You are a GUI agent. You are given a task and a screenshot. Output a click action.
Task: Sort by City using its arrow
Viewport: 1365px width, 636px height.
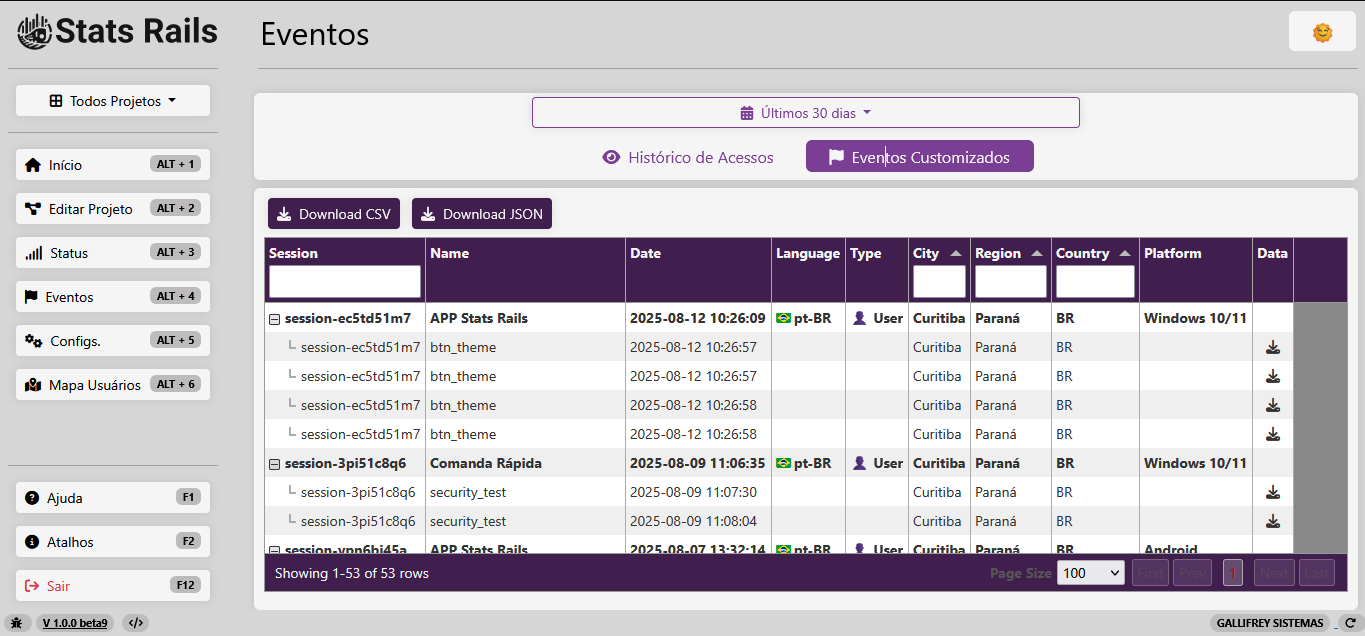[956, 254]
